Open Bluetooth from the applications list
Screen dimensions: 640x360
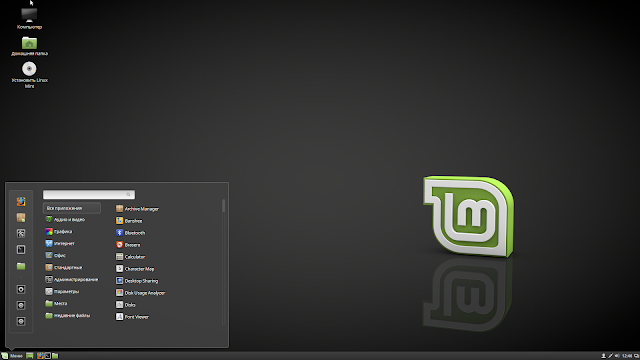[x=130, y=233]
